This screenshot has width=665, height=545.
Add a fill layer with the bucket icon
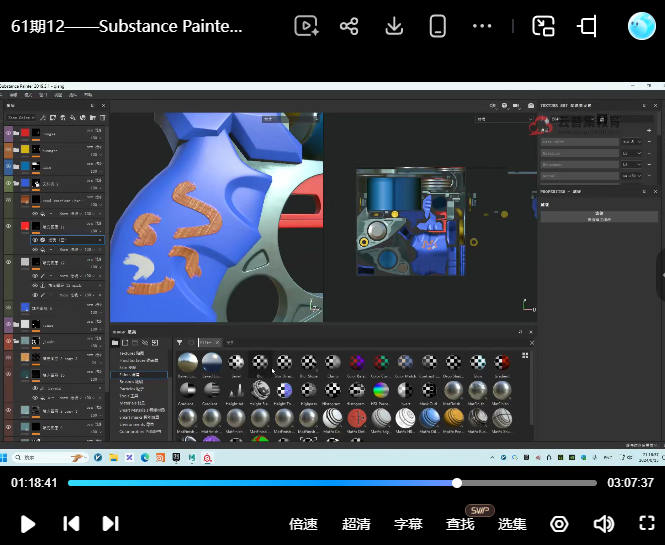73,117
